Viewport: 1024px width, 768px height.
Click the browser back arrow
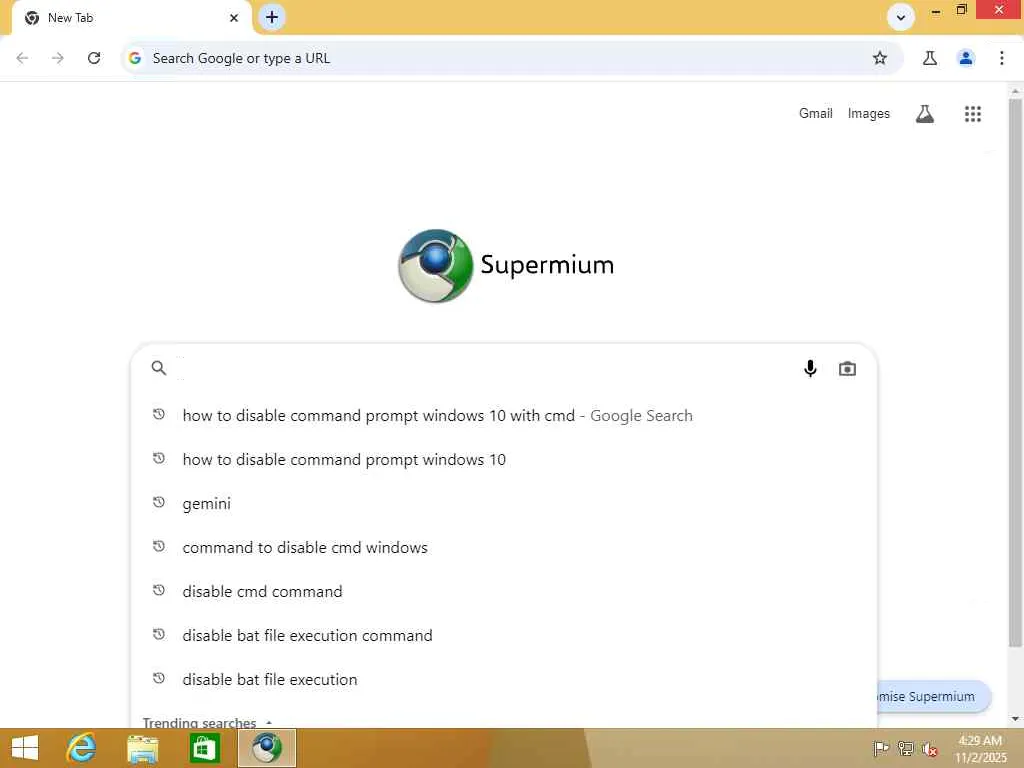coord(22,58)
